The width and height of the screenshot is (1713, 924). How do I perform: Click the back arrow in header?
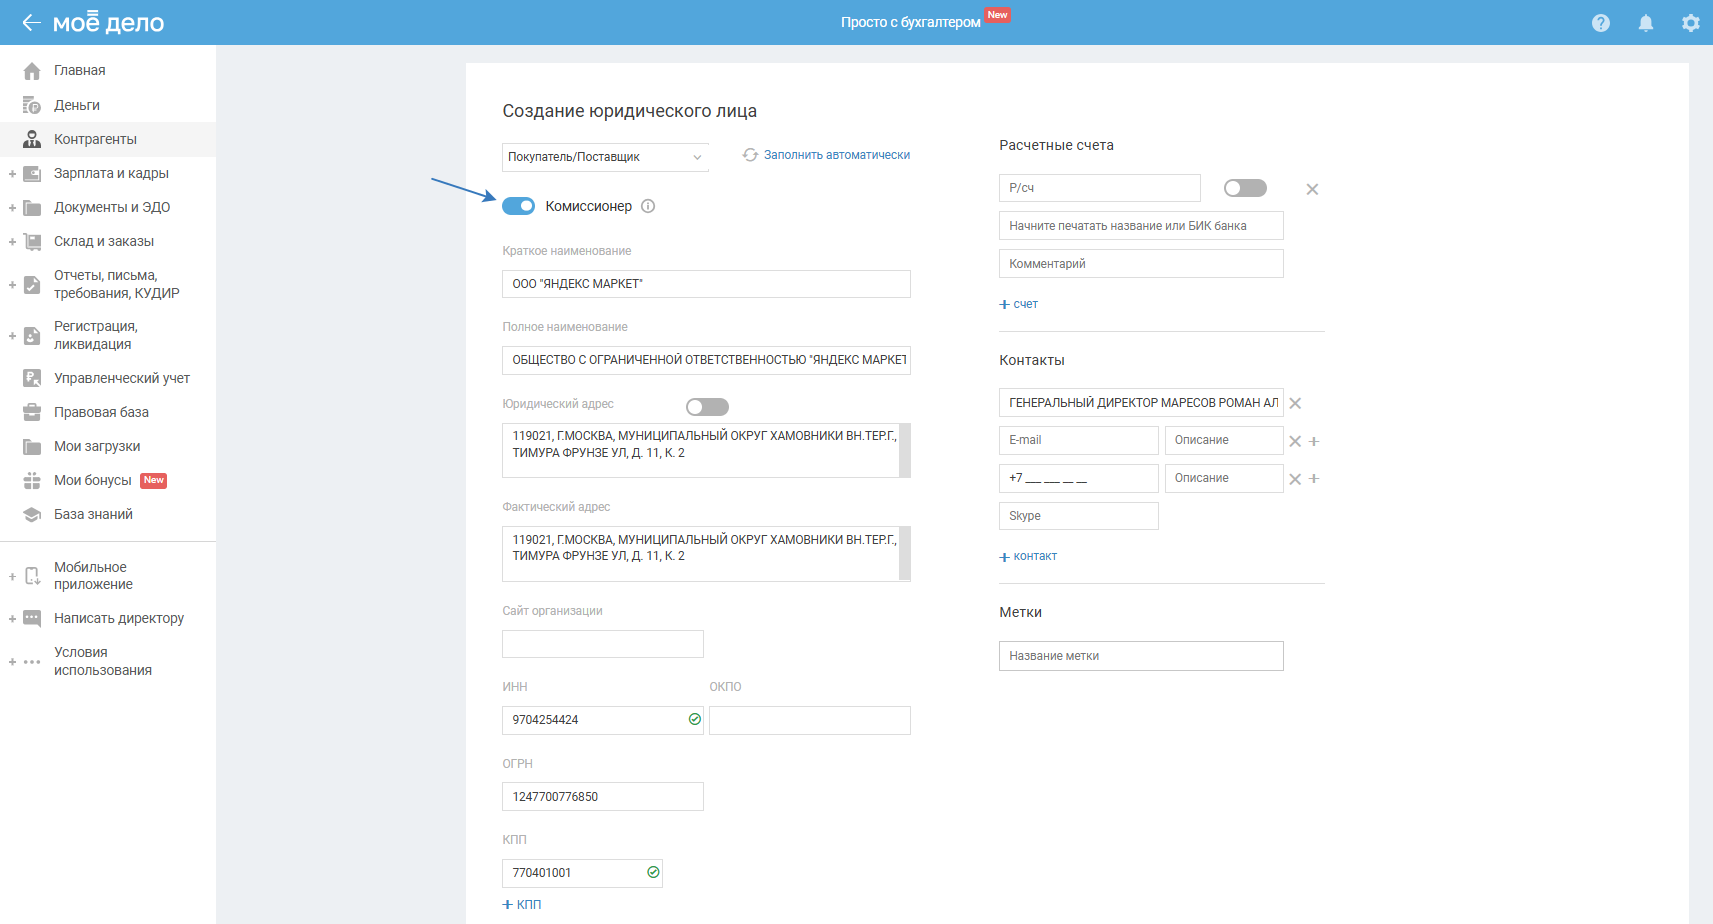tap(31, 23)
